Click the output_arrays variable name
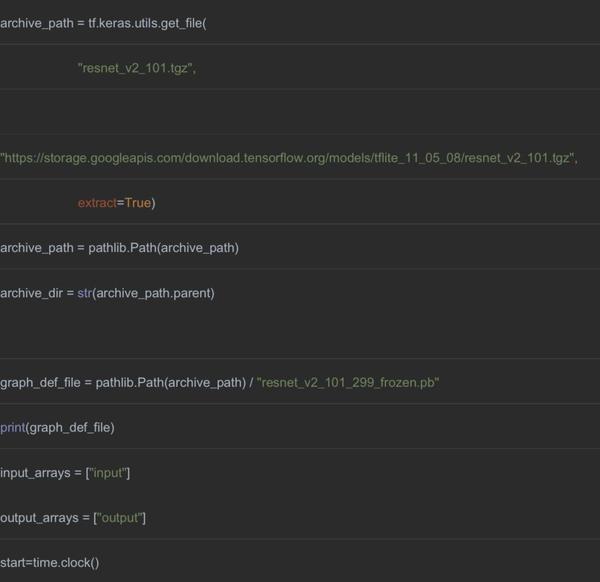Viewport: 600px width, 582px height. pos(39,518)
